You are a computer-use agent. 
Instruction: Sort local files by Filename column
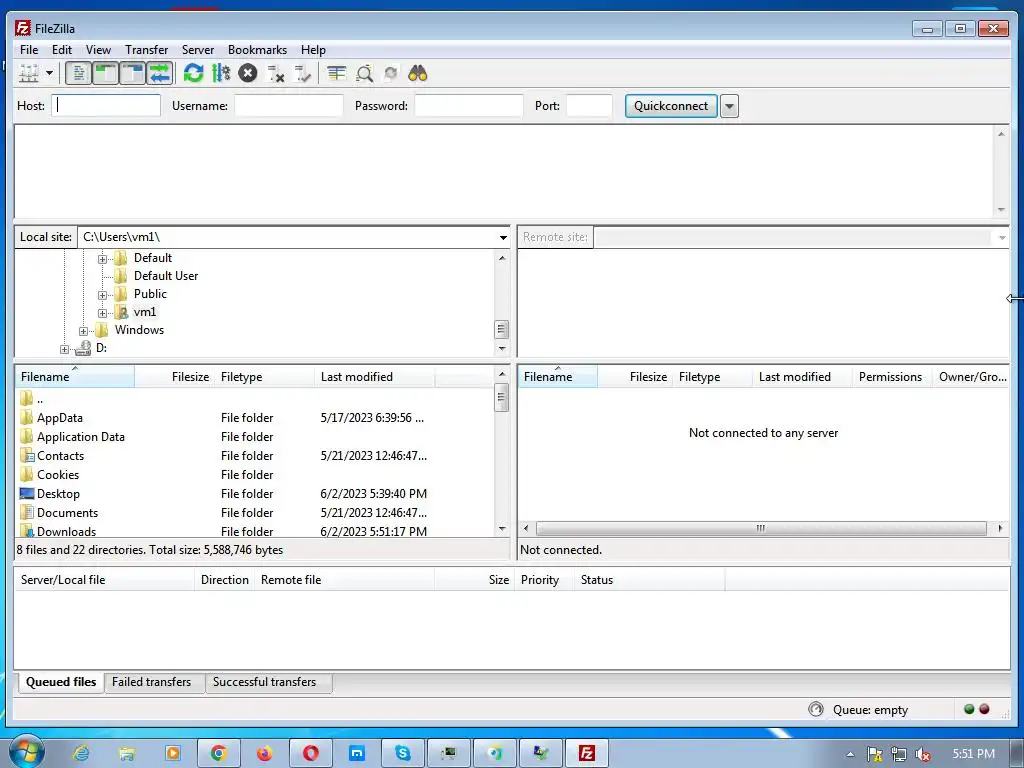point(74,377)
